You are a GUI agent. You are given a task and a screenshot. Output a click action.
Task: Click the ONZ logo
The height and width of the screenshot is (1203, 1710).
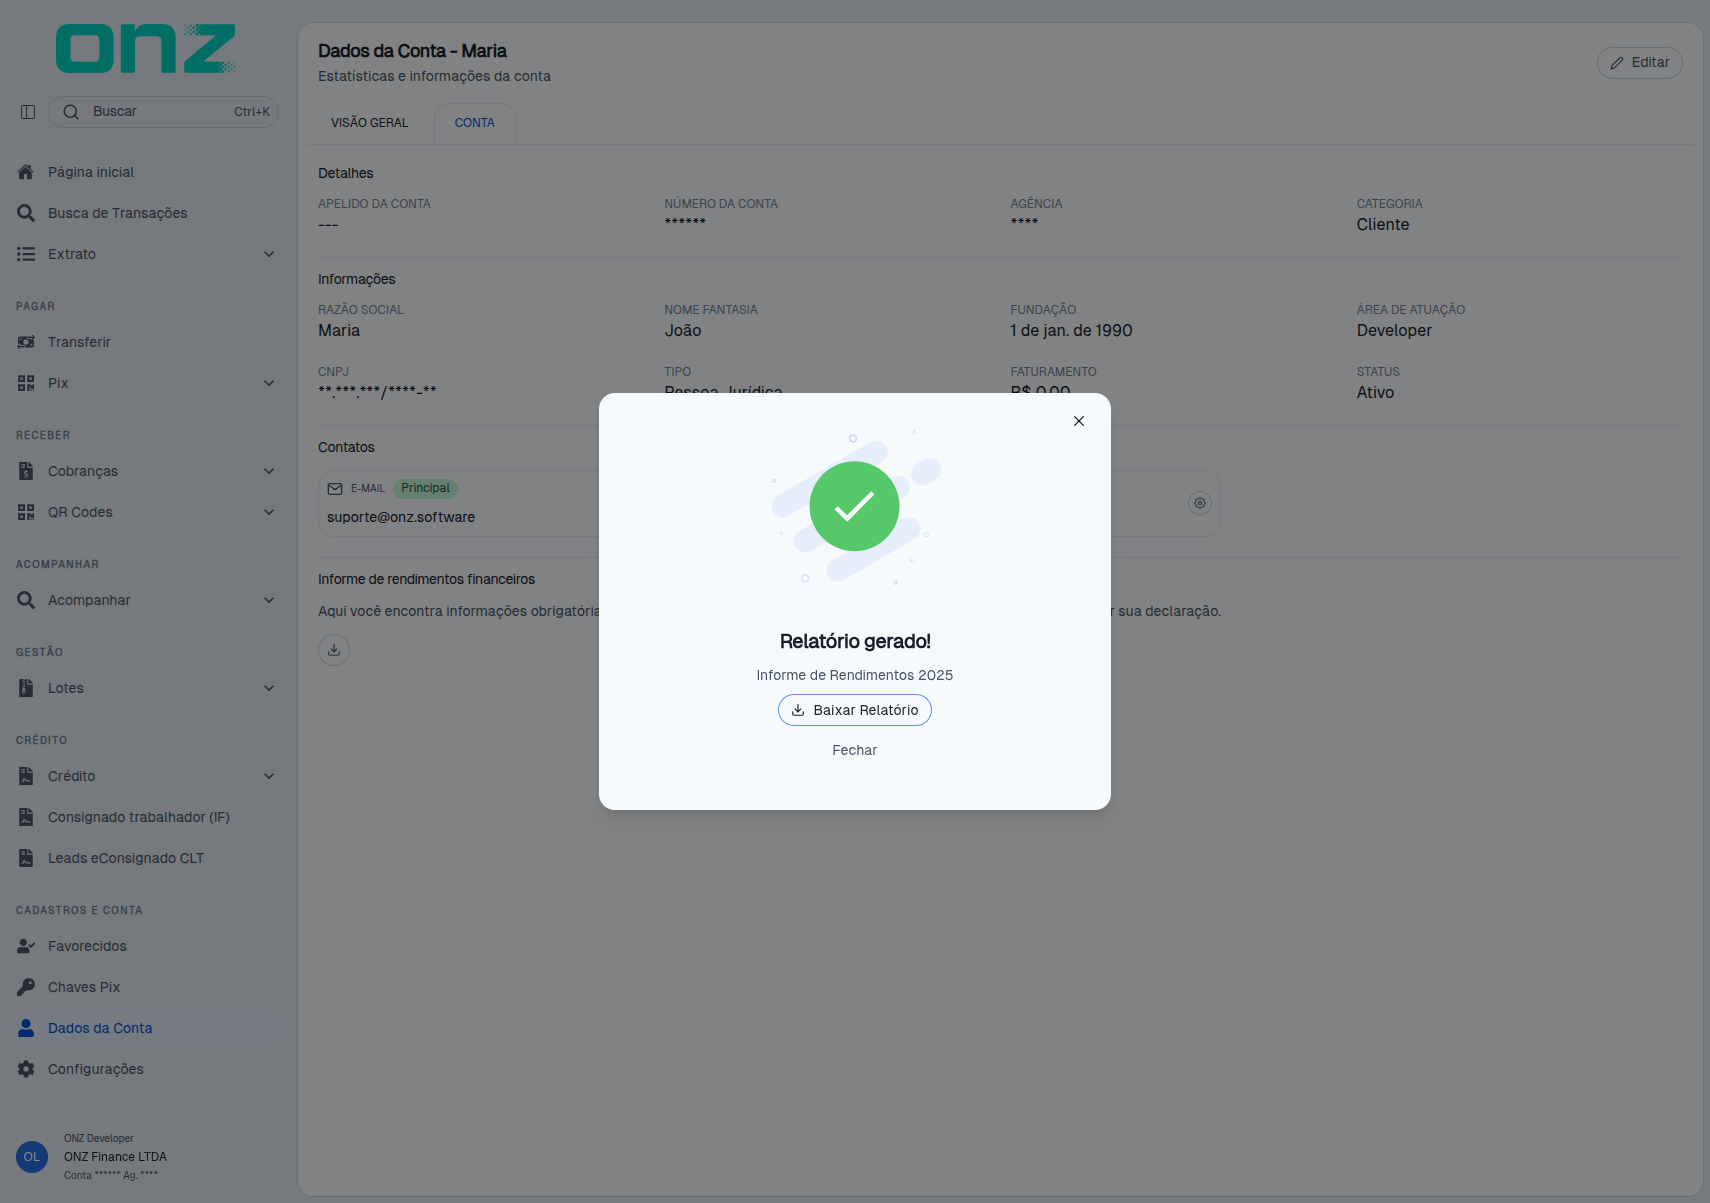click(146, 49)
